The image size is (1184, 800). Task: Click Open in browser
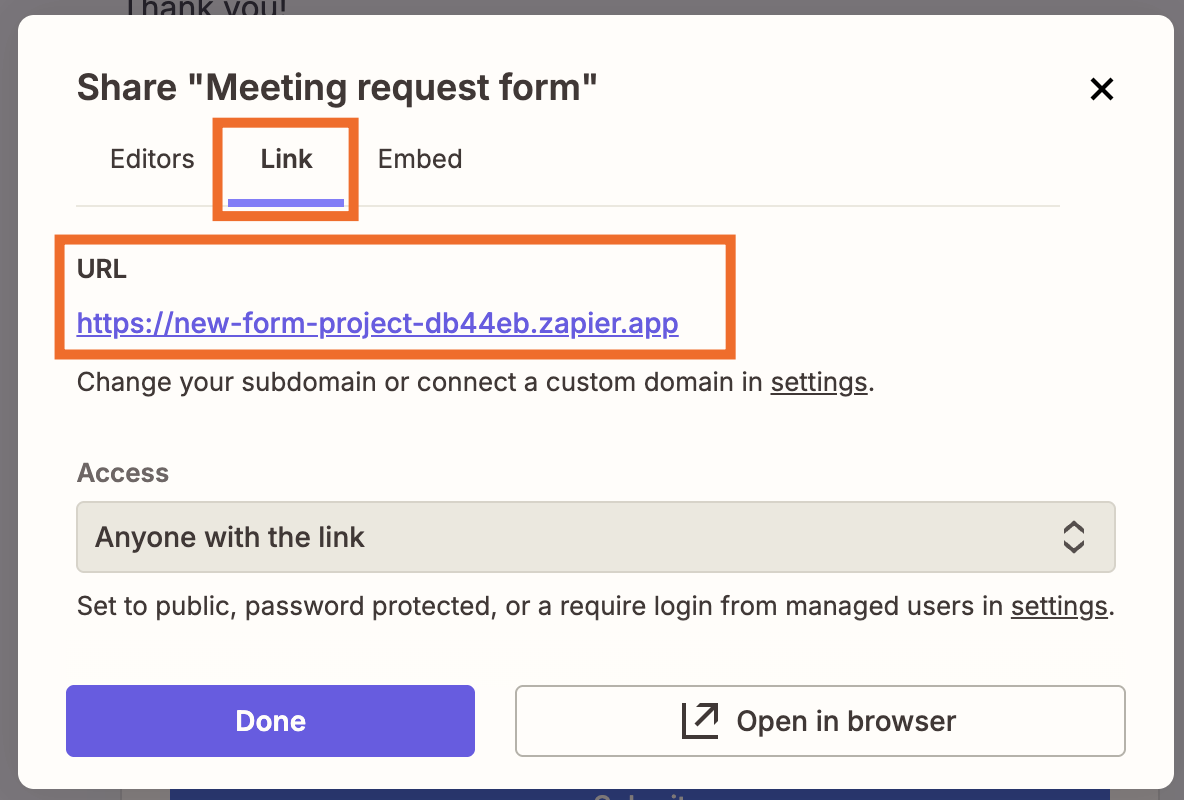820,720
